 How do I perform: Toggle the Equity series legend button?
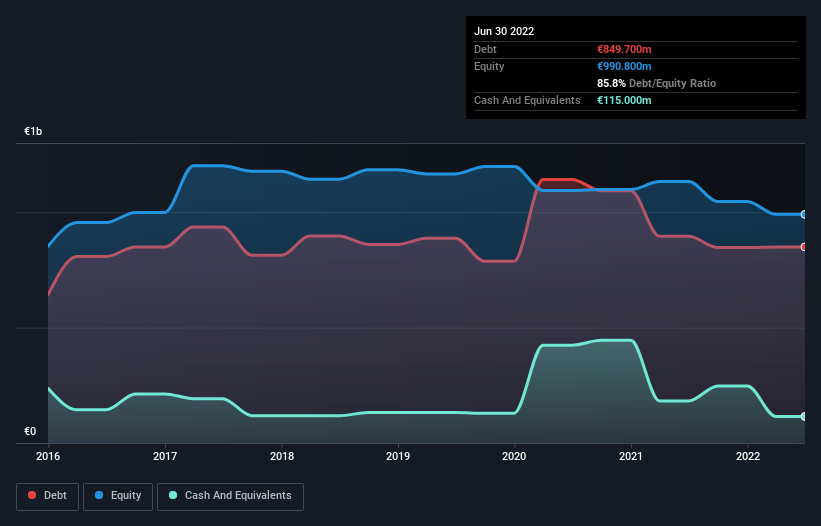click(x=118, y=496)
